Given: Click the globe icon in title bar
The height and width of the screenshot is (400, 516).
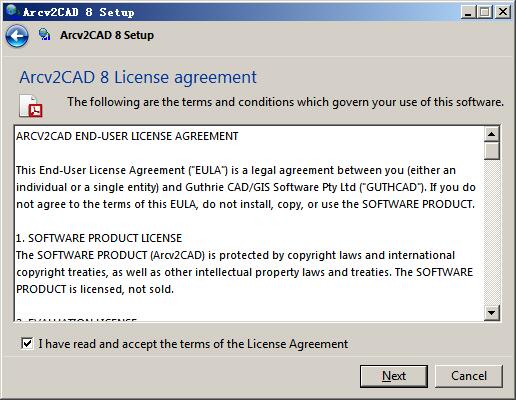Looking at the screenshot, I should coord(12,11).
